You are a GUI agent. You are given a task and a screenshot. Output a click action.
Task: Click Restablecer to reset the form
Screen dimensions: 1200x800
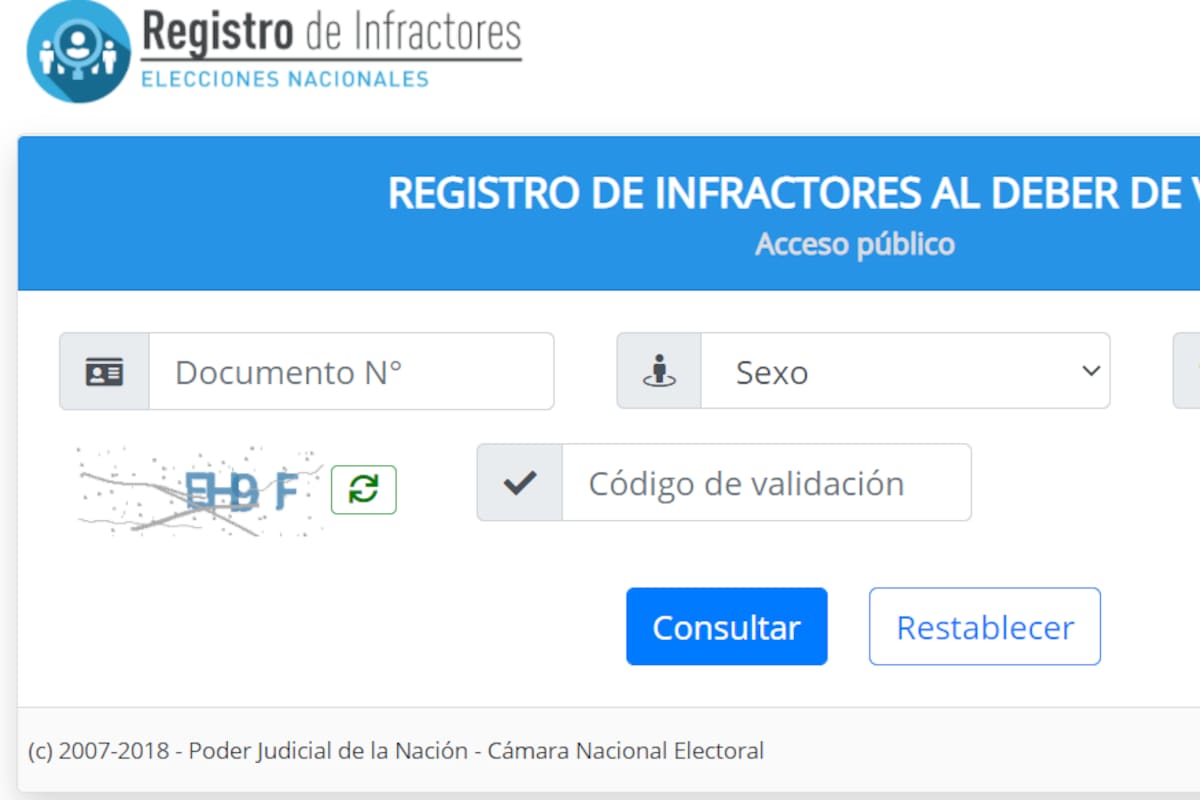pos(984,627)
